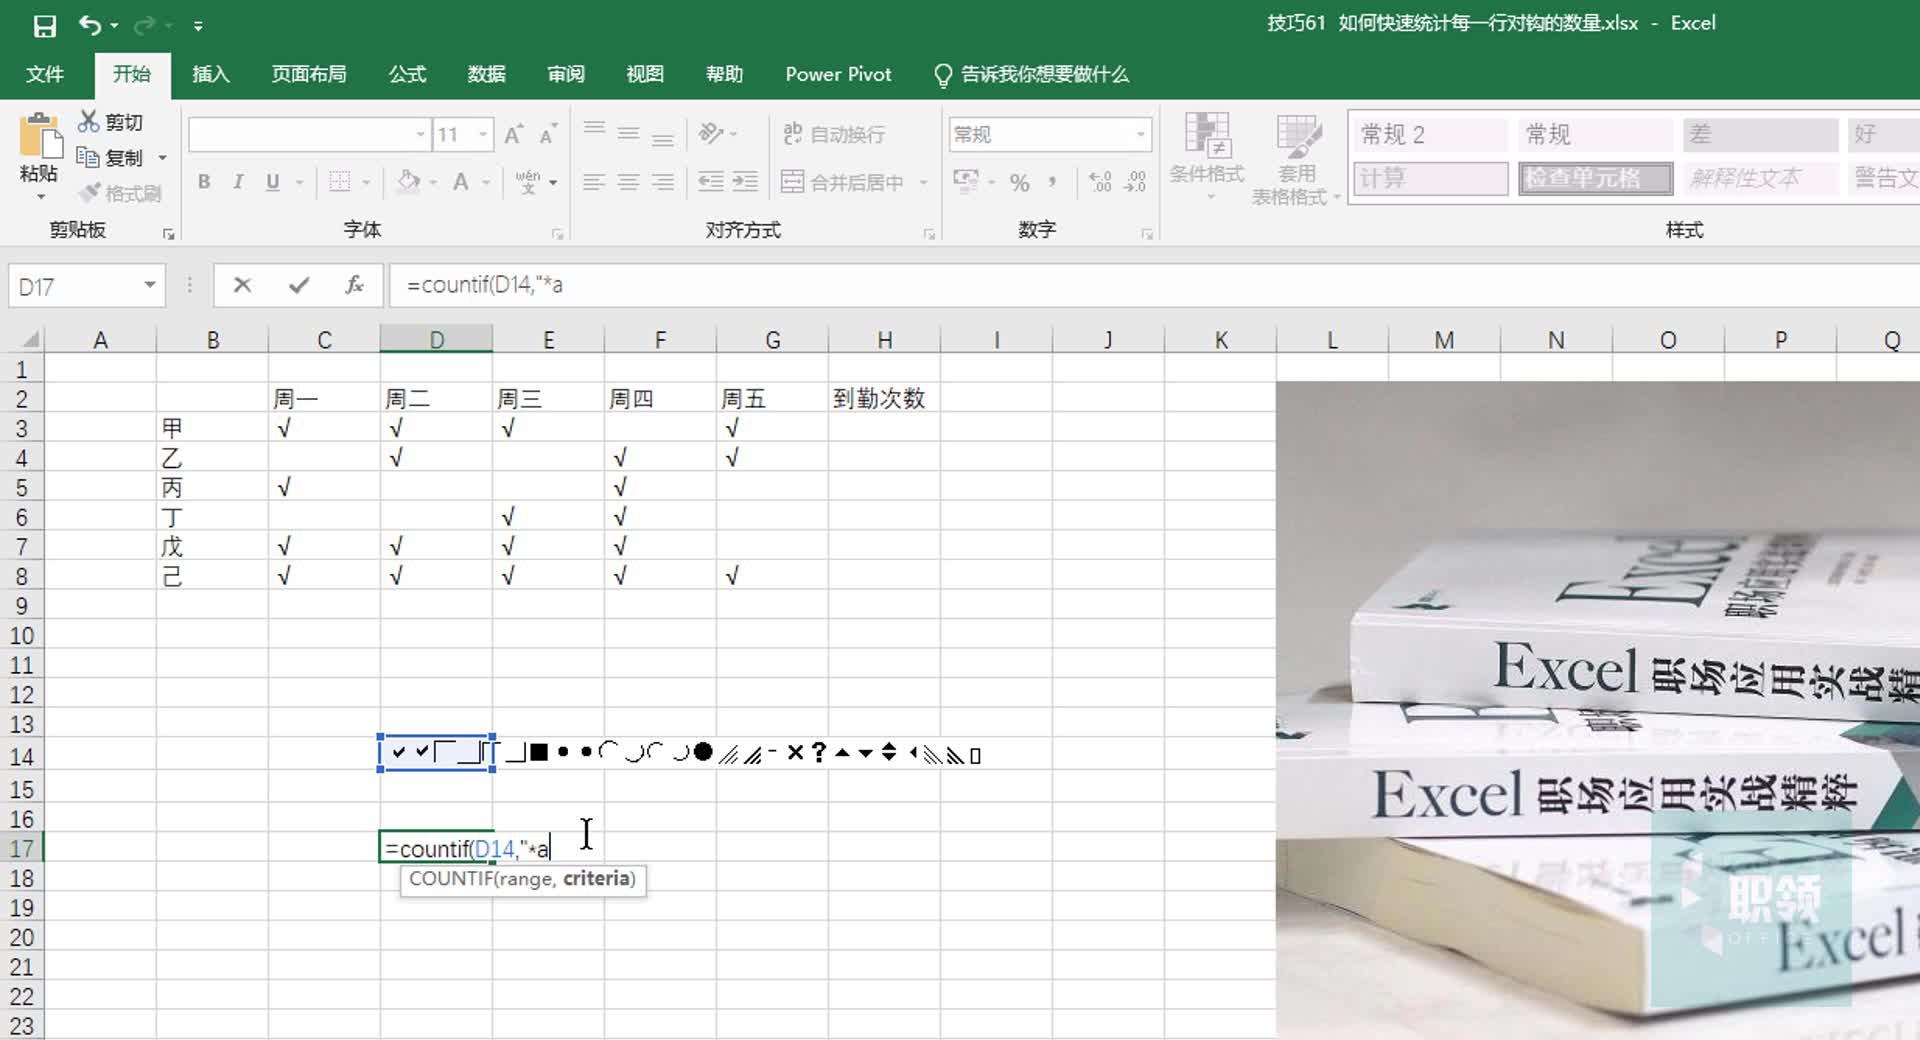Click the Cut scissors icon
Screen dimensions: 1920x1040
coord(89,121)
